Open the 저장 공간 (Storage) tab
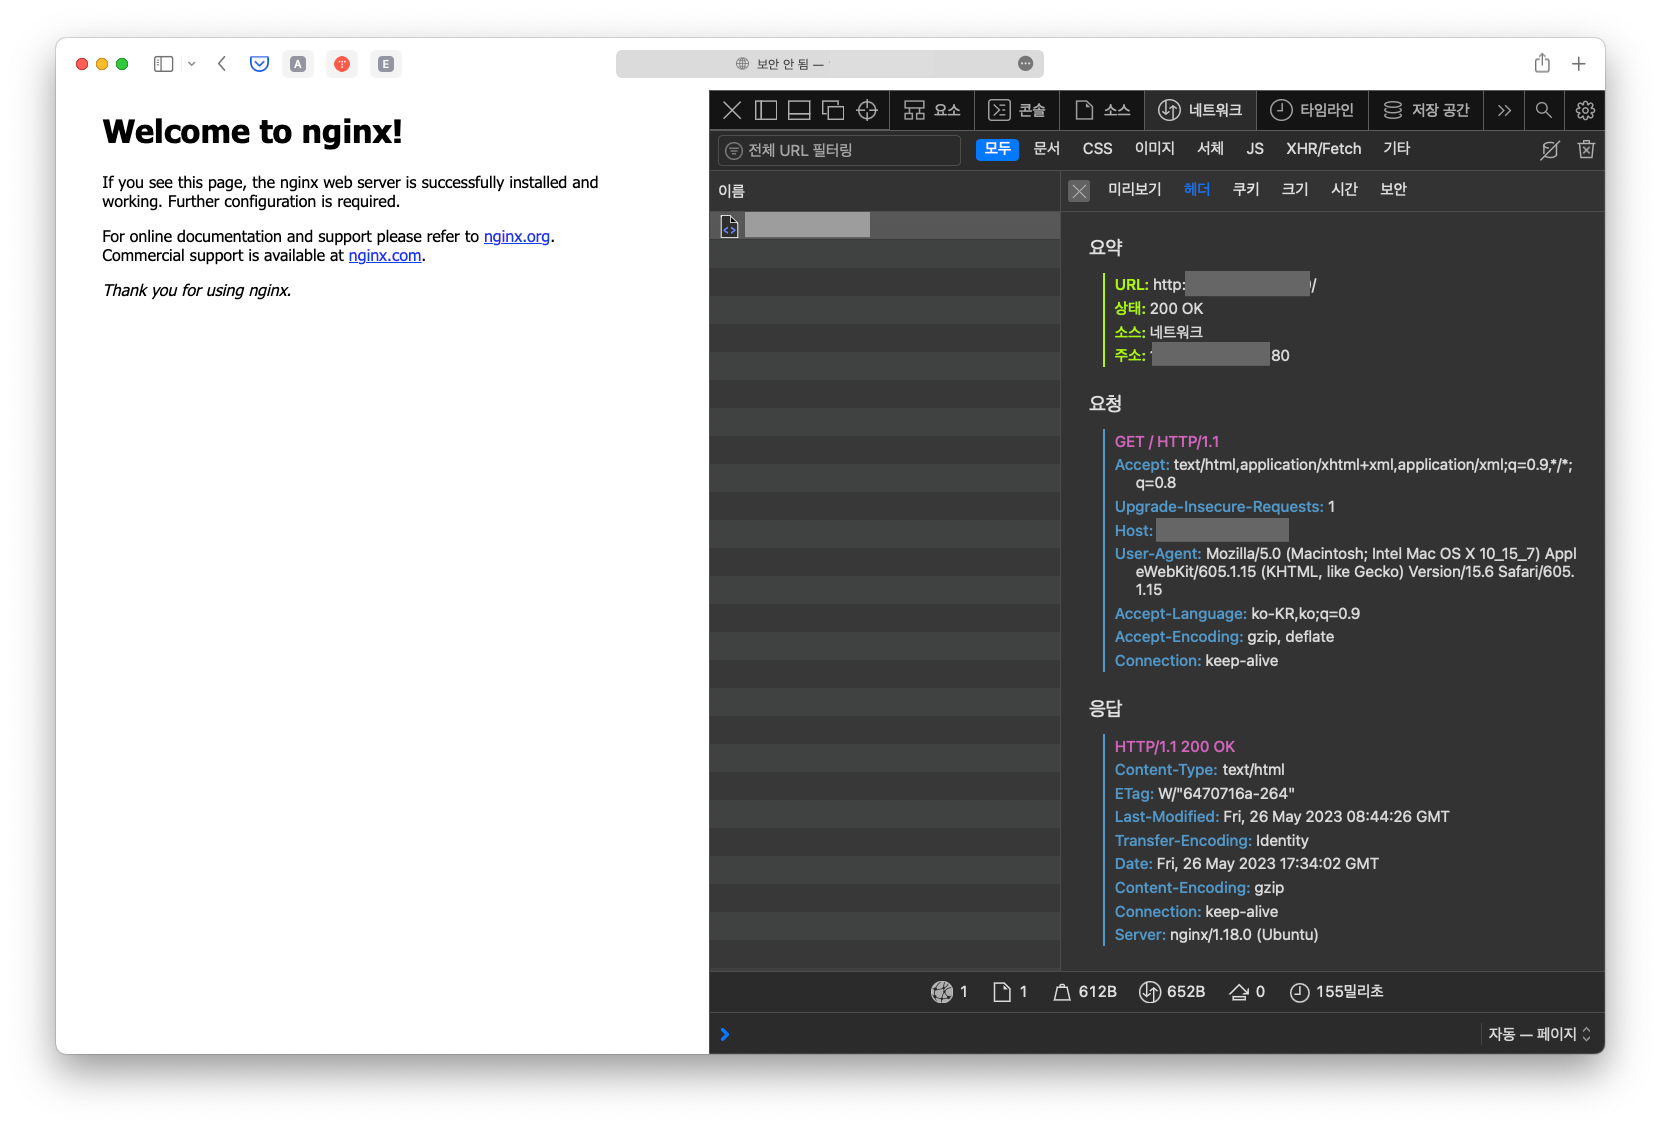1661x1128 pixels. click(x=1426, y=110)
